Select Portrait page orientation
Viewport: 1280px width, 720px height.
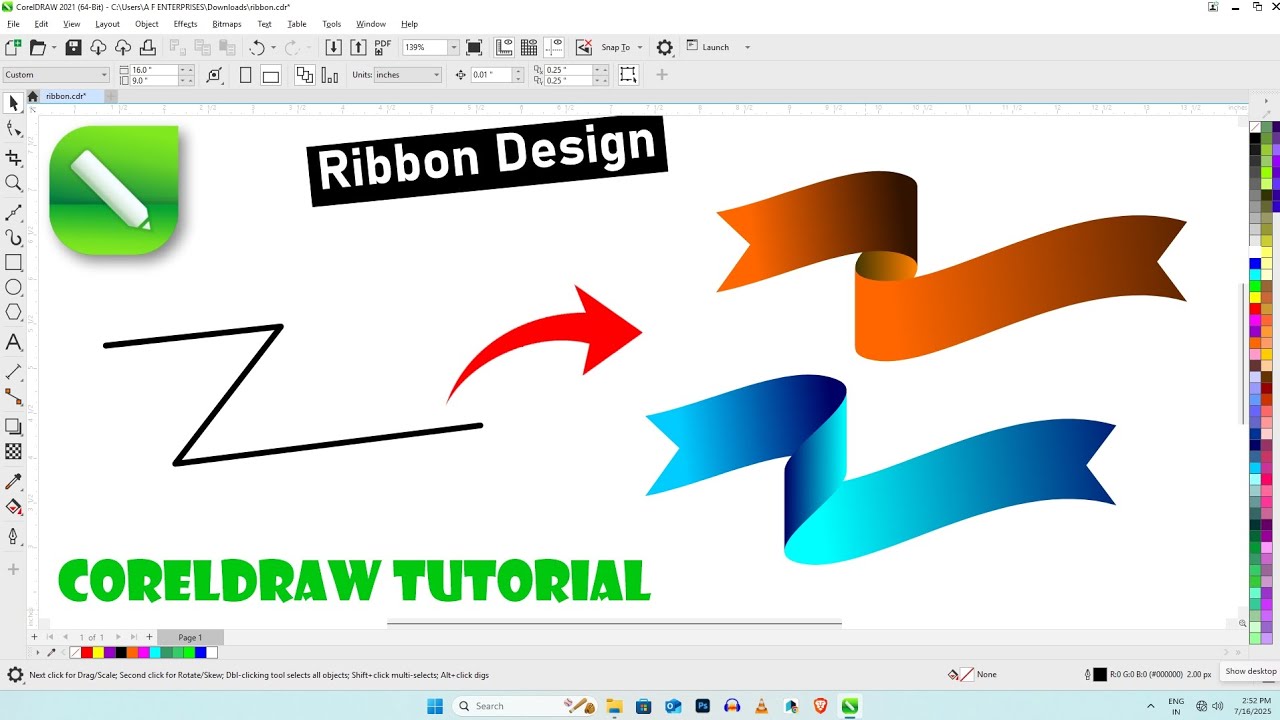coord(245,75)
